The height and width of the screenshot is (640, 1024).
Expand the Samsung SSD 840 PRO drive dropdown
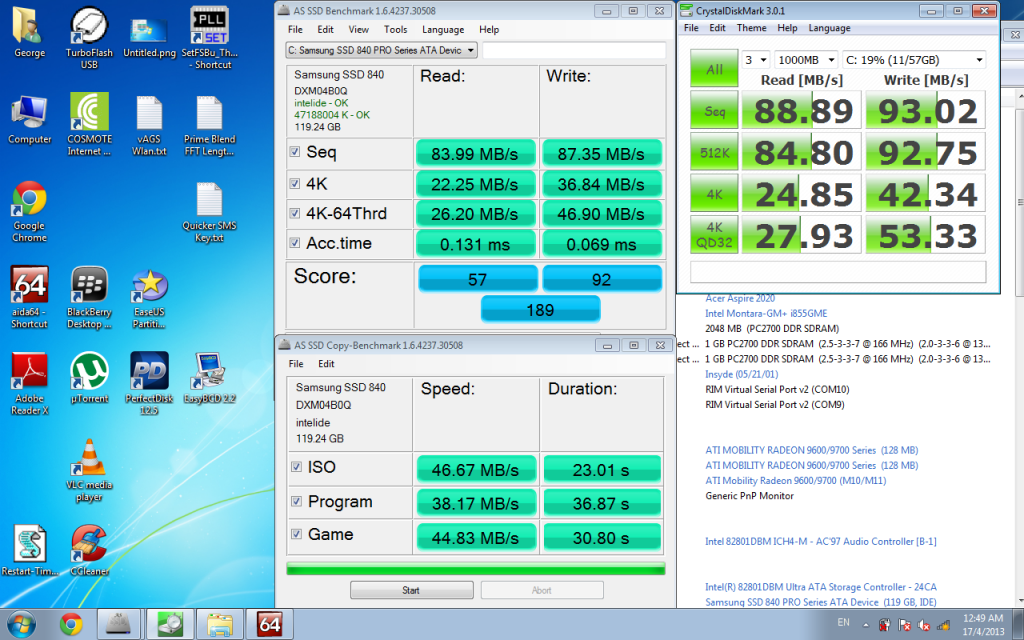(382, 50)
